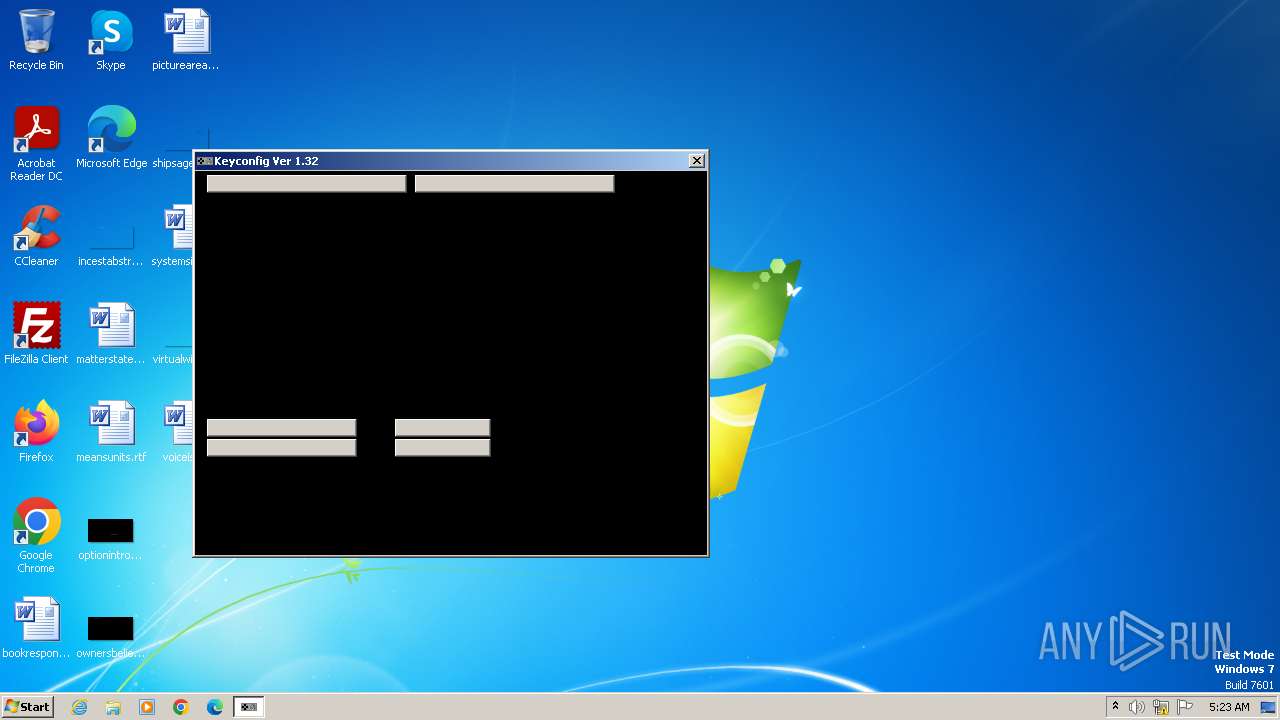Open the Action Center flag icon

[x=1185, y=707]
